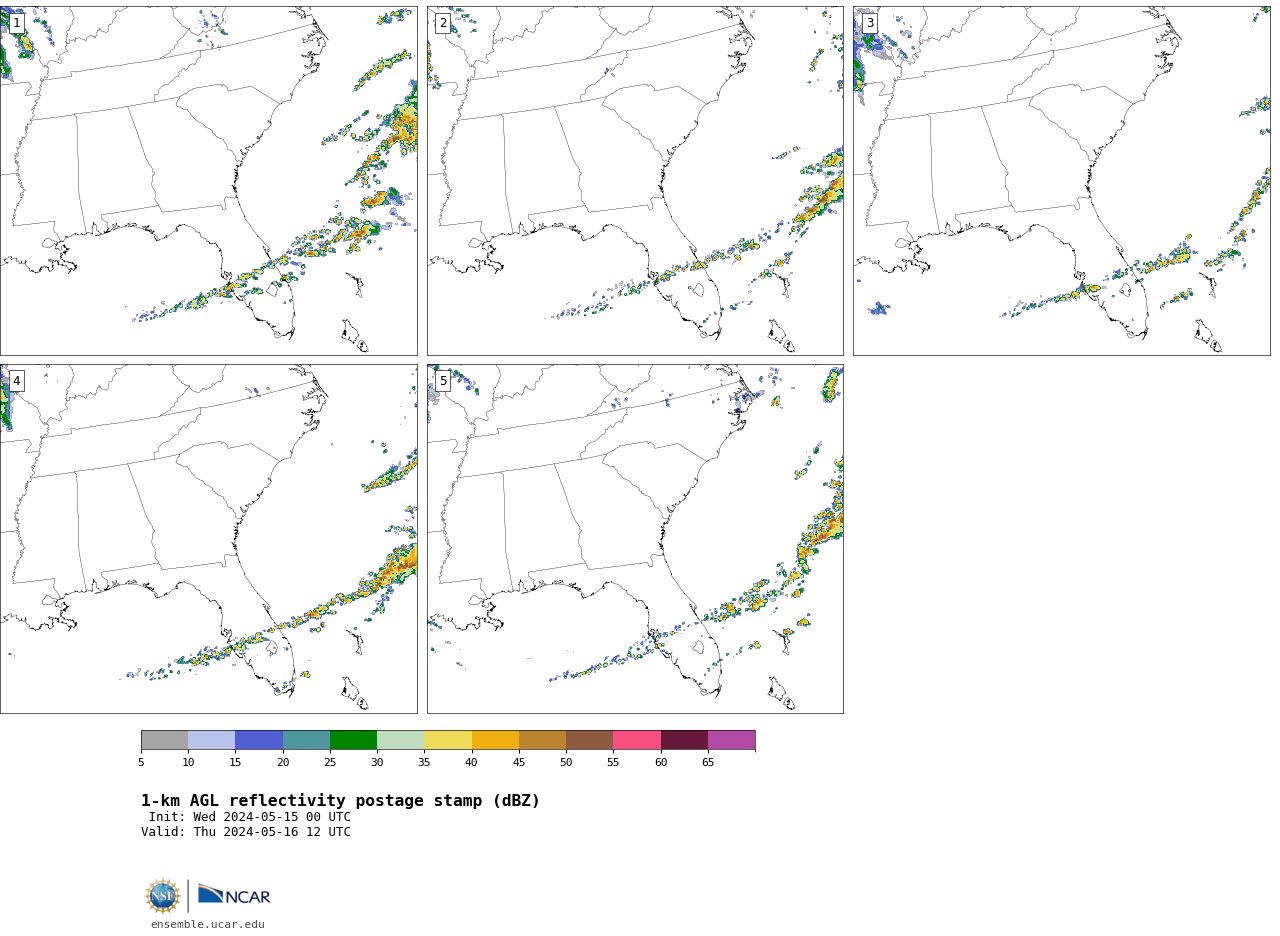Click the light blue 10-15 dBZ swatch
This screenshot has width=1280, height=936.
(211, 740)
